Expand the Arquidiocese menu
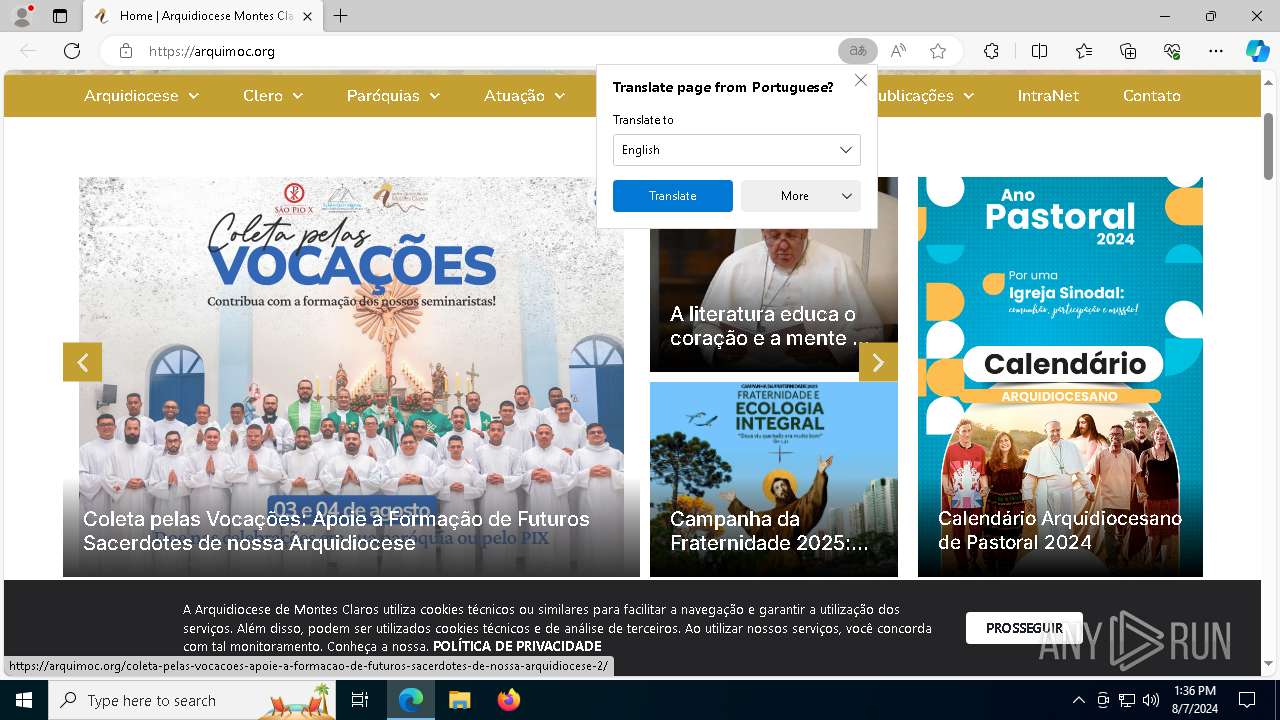The height and width of the screenshot is (720, 1280). 141,96
